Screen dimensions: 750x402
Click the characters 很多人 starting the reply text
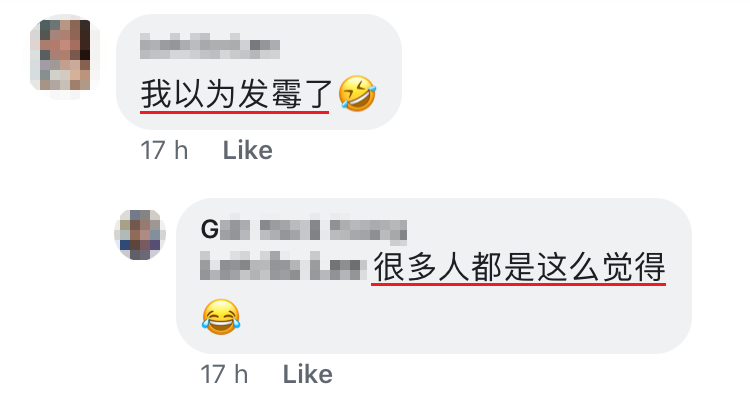tap(421, 267)
